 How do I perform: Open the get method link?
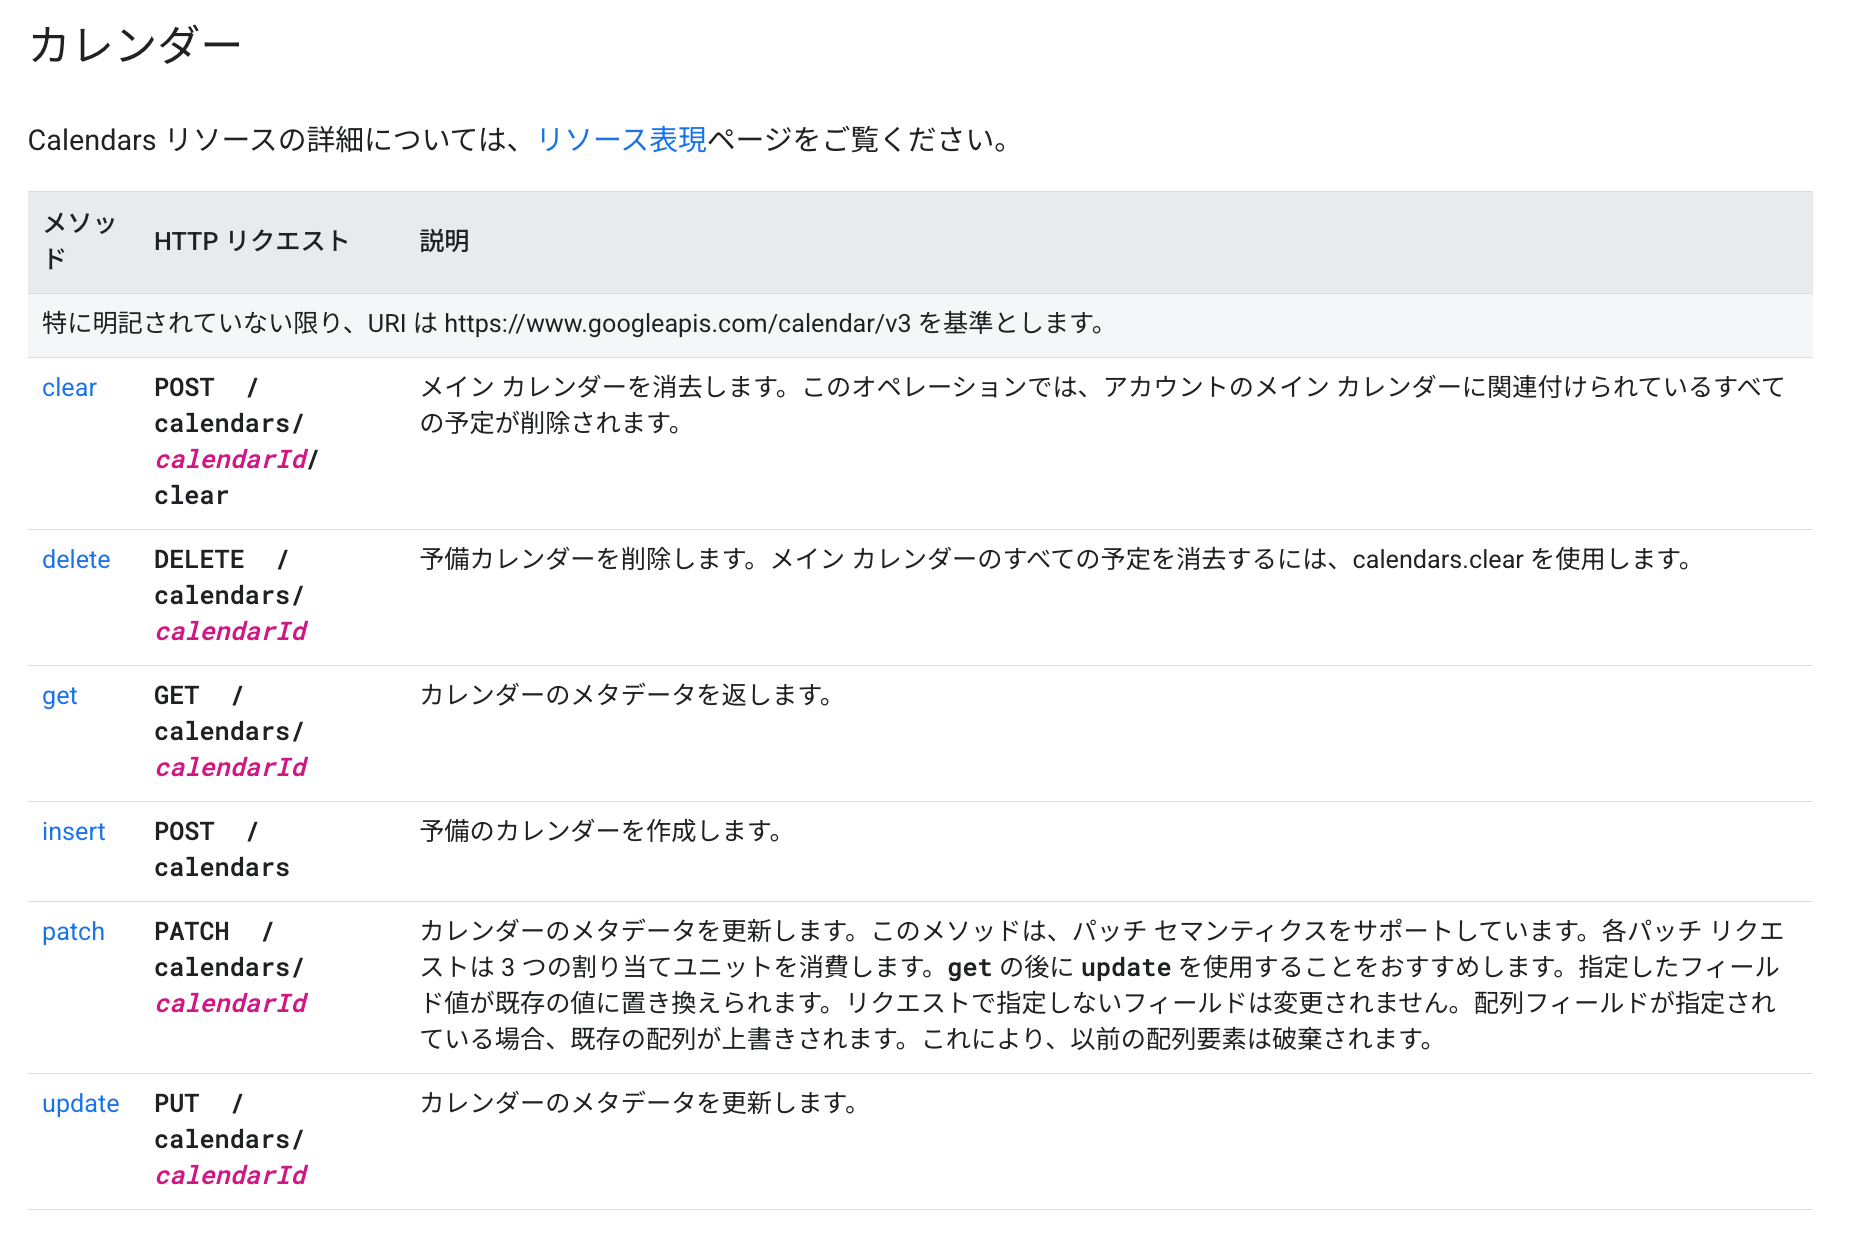click(x=60, y=696)
